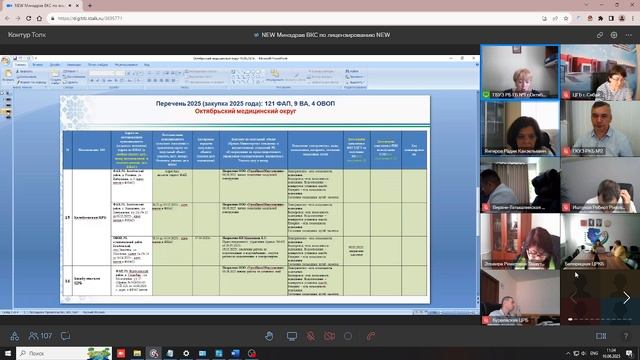Image resolution: width=640 pixels, height=360 pixels.
Task: Open the Word icon on taskbar
Action: [236, 353]
